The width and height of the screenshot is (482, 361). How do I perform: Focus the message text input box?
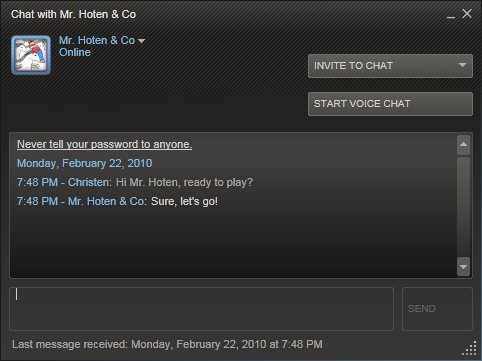[x=201, y=309]
